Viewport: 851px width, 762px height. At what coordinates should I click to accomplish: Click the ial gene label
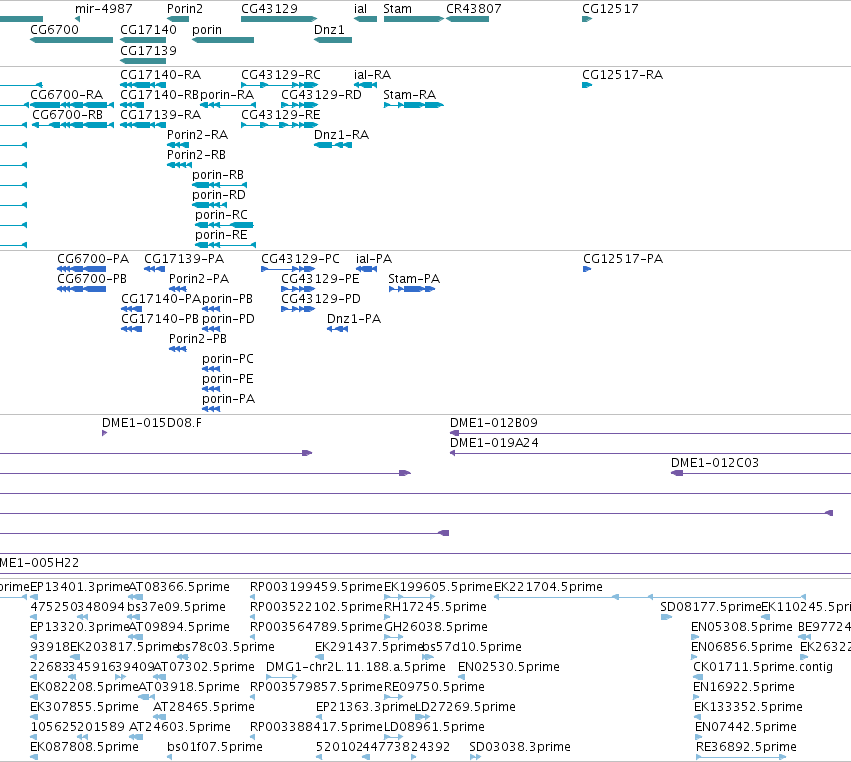(360, 9)
